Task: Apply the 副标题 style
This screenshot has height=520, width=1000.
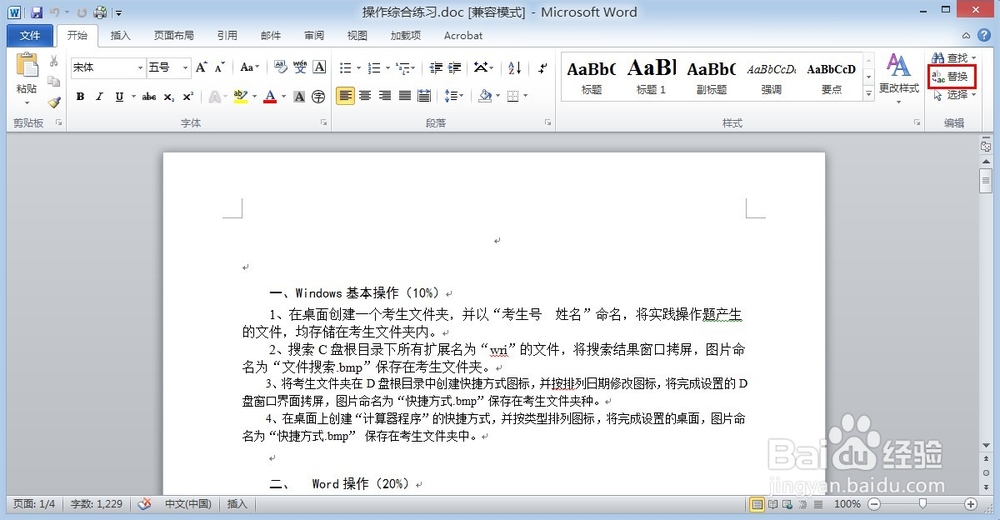Action: (x=711, y=77)
